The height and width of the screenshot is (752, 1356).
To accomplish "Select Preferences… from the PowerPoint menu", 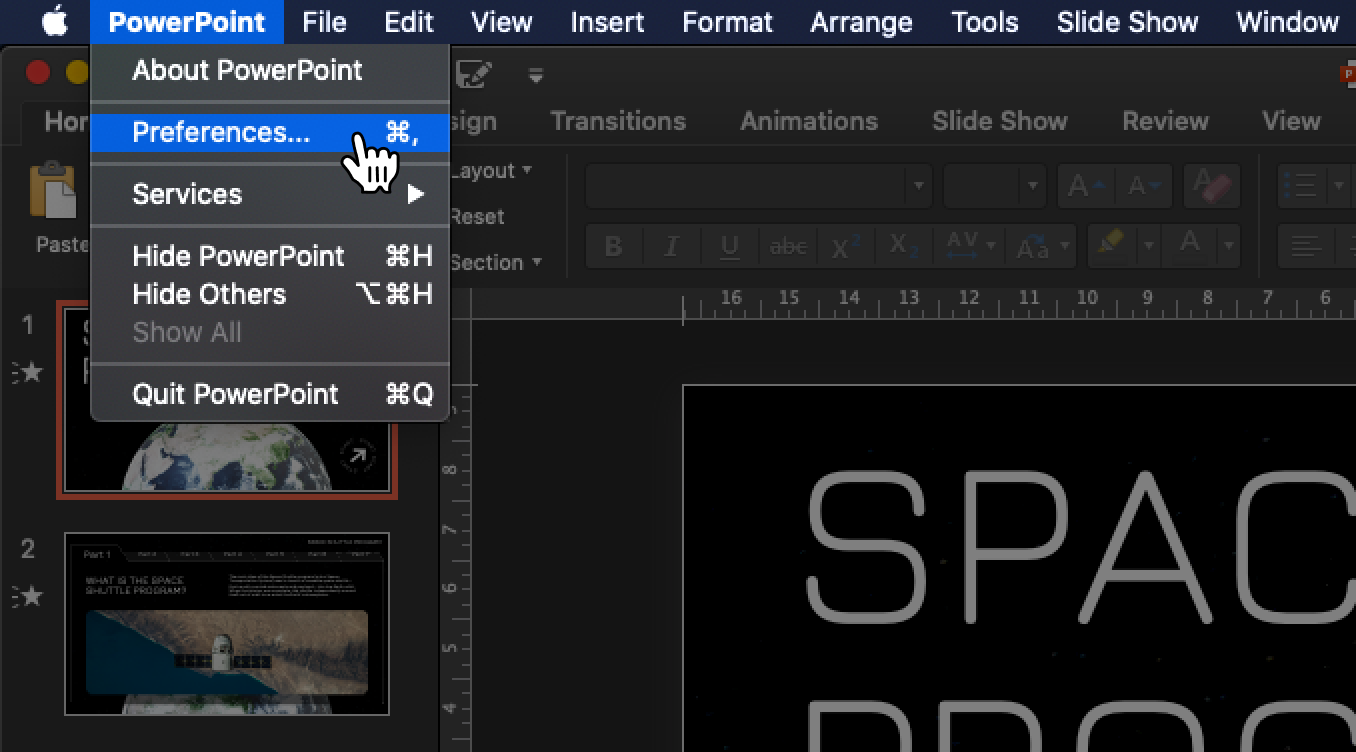I will pyautogui.click(x=270, y=132).
